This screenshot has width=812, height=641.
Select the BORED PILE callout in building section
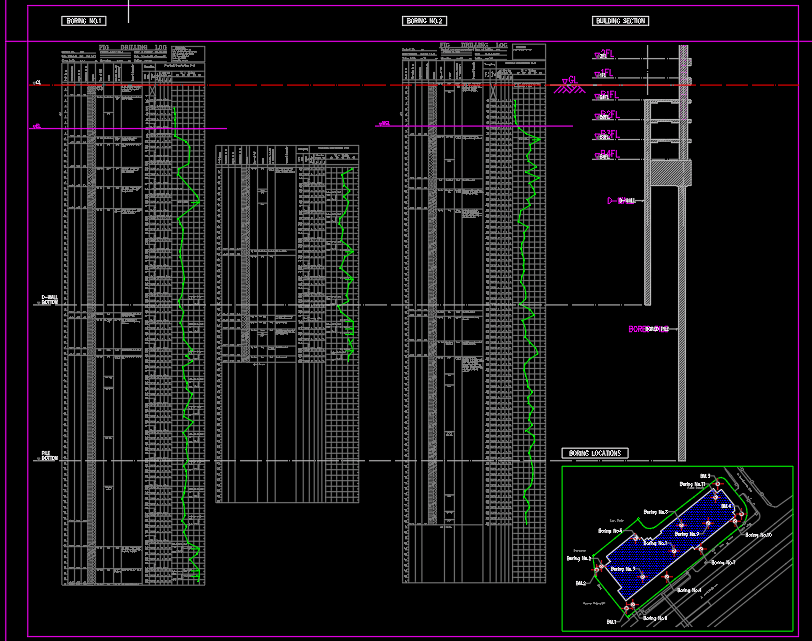click(x=648, y=329)
